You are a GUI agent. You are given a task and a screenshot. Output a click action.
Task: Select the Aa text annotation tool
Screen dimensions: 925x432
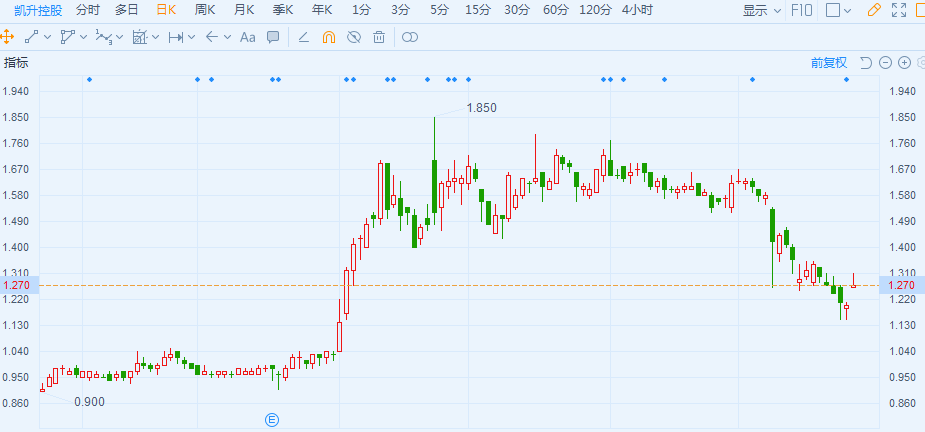(x=248, y=37)
